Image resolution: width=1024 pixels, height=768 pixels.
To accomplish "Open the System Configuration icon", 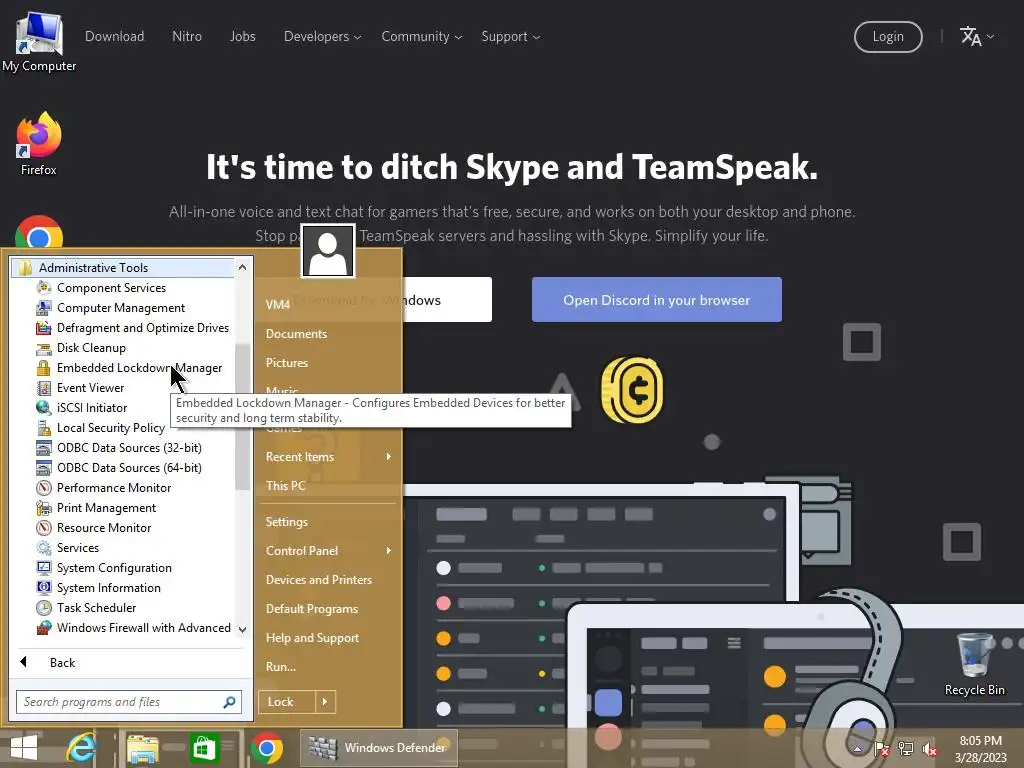I will pos(44,568).
